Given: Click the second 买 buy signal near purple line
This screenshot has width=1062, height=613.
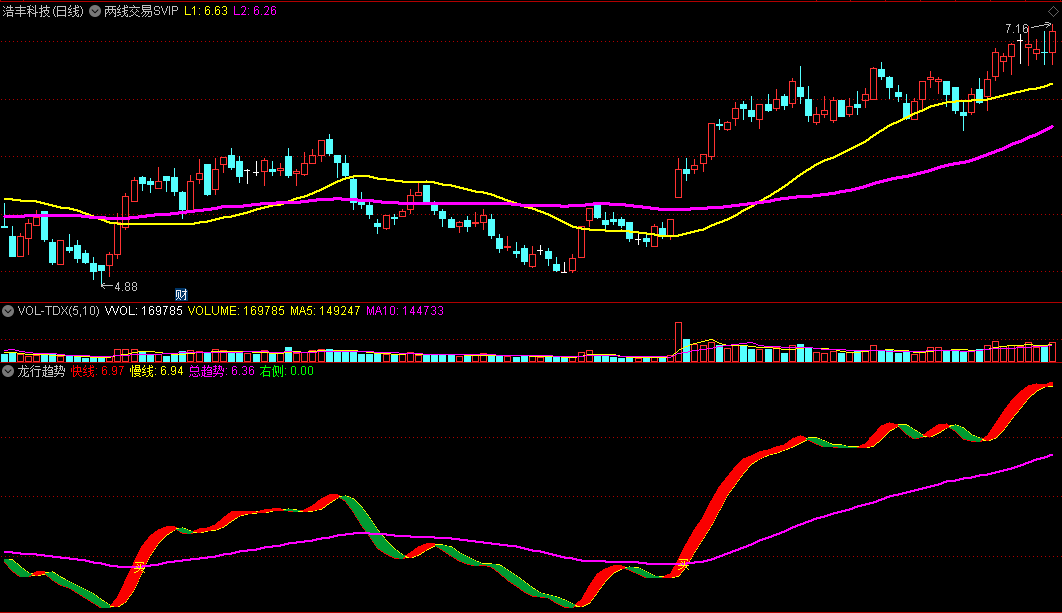Looking at the screenshot, I should click(683, 564).
